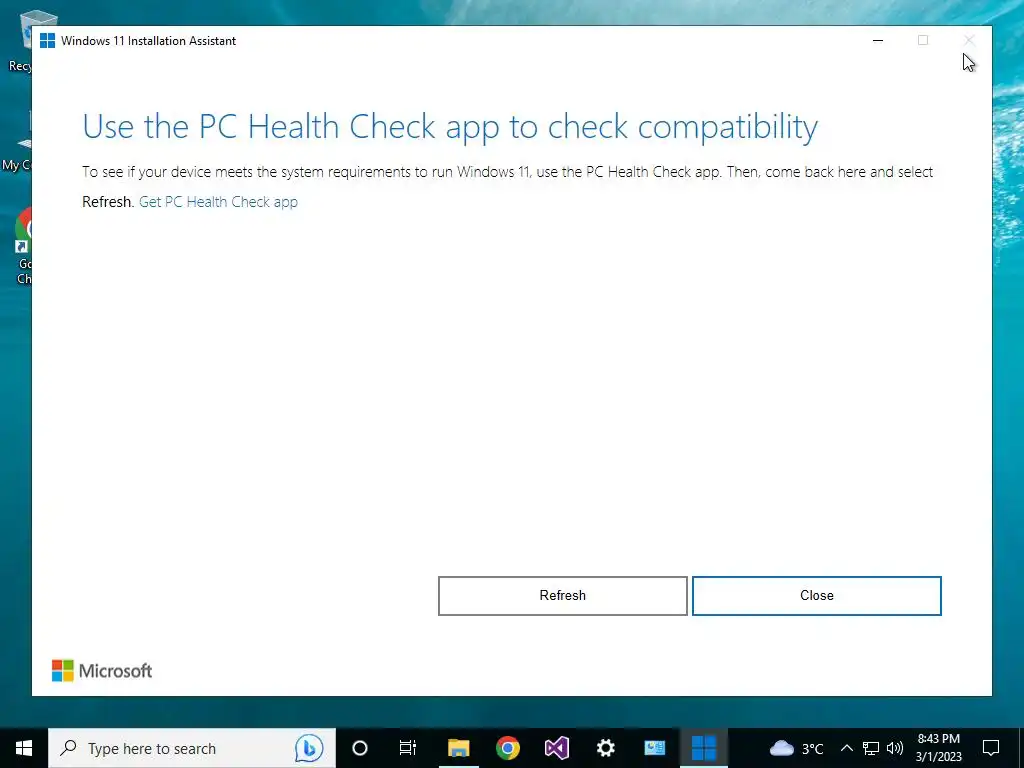The height and width of the screenshot is (768, 1024).
Task: Select the Google Chrome desktop shortcut
Action: coord(22,246)
